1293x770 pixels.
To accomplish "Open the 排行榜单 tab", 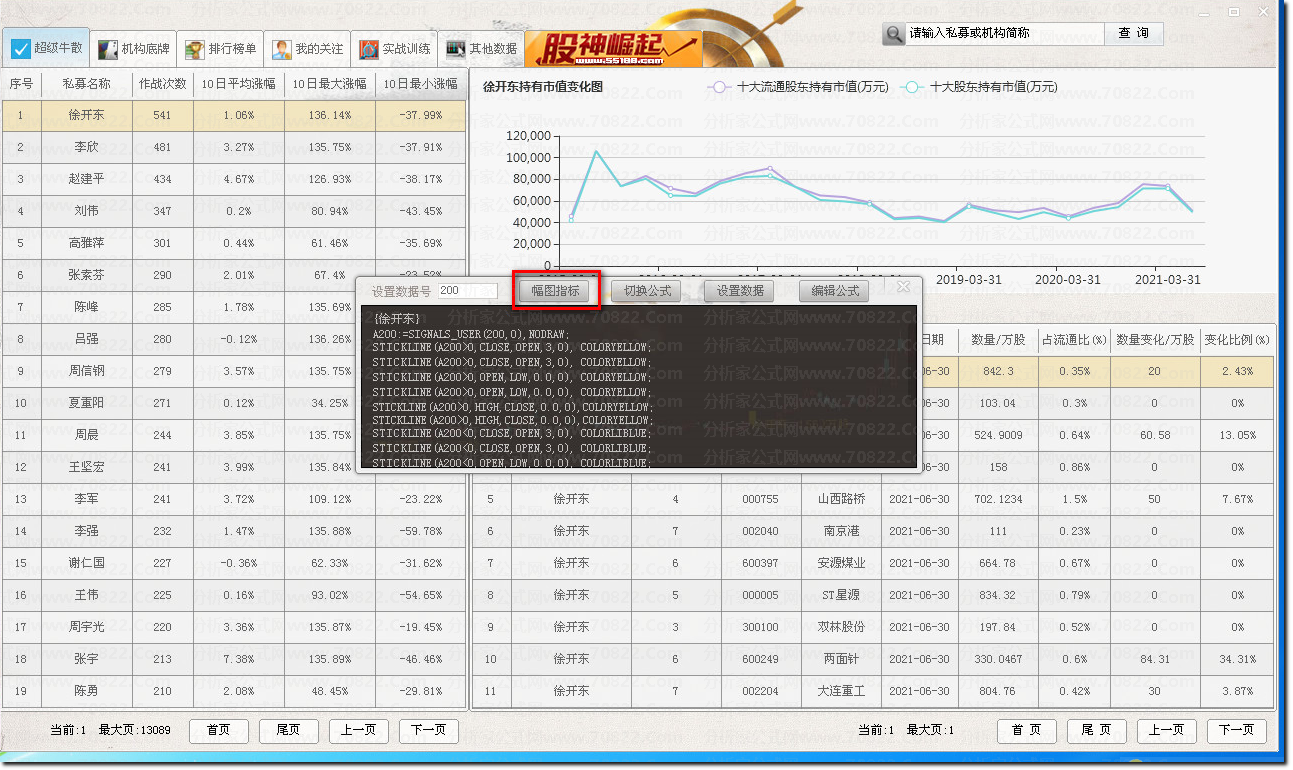I will (x=221, y=49).
